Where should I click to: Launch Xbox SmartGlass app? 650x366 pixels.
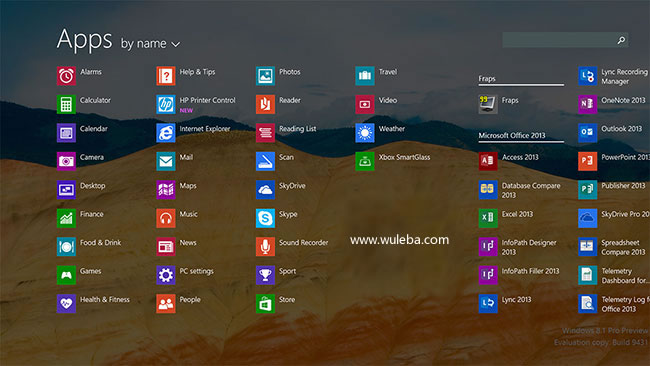(365, 161)
